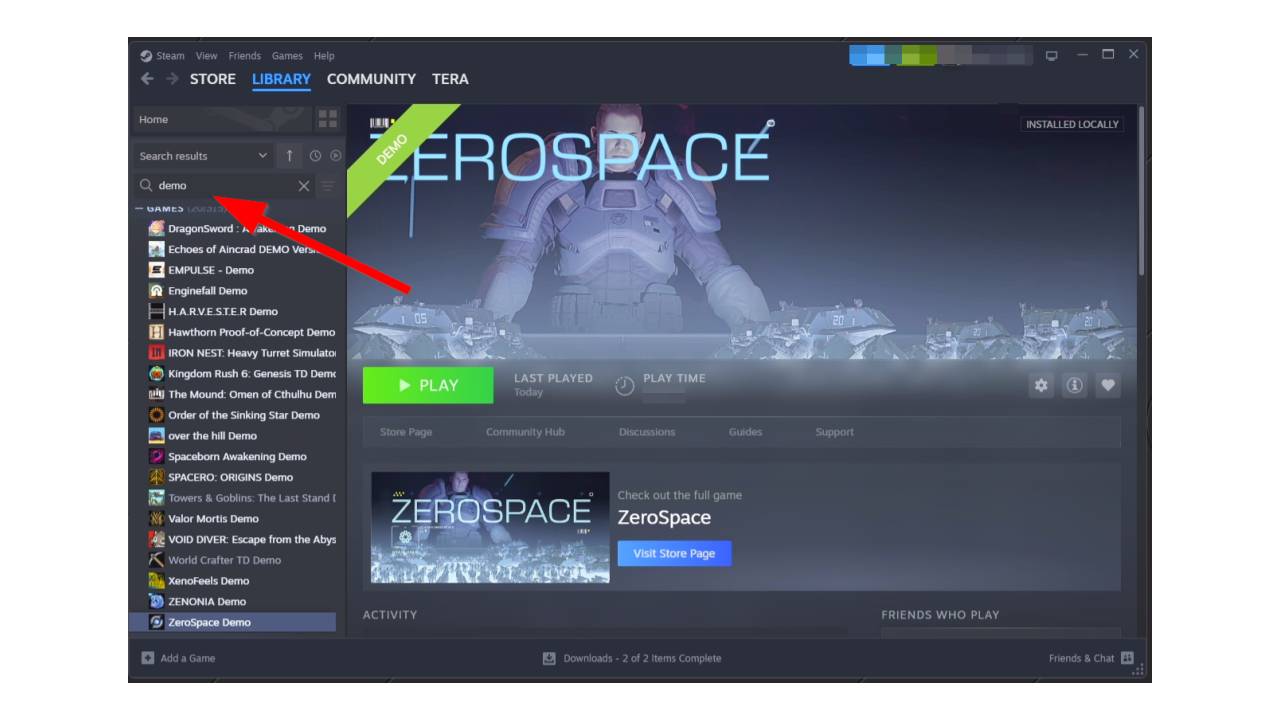Click the Hawthorn Proof-of-Concept Demo icon
This screenshot has height=720, width=1280.
[x=156, y=332]
